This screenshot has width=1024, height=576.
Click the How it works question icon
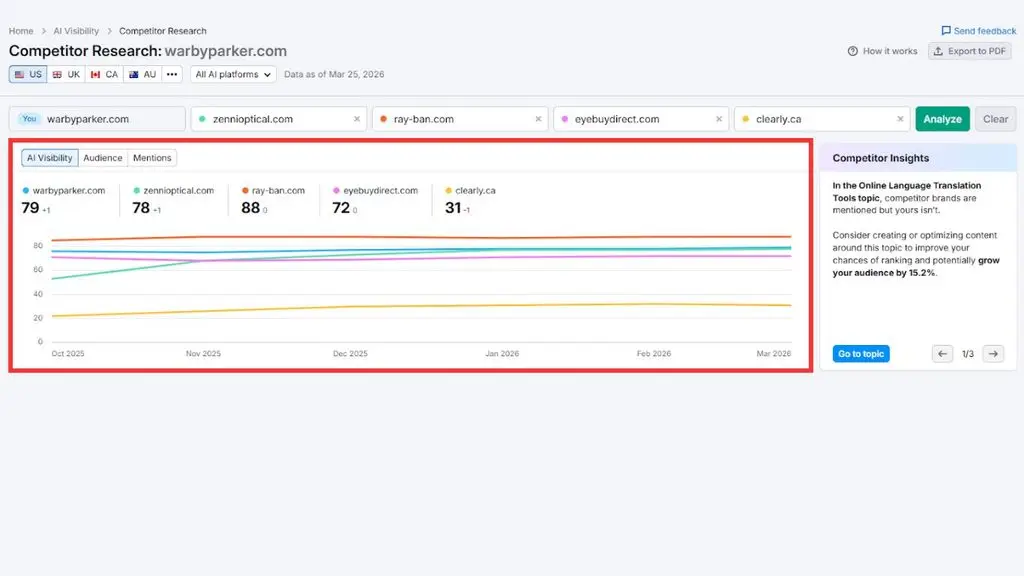pyautogui.click(x=853, y=51)
